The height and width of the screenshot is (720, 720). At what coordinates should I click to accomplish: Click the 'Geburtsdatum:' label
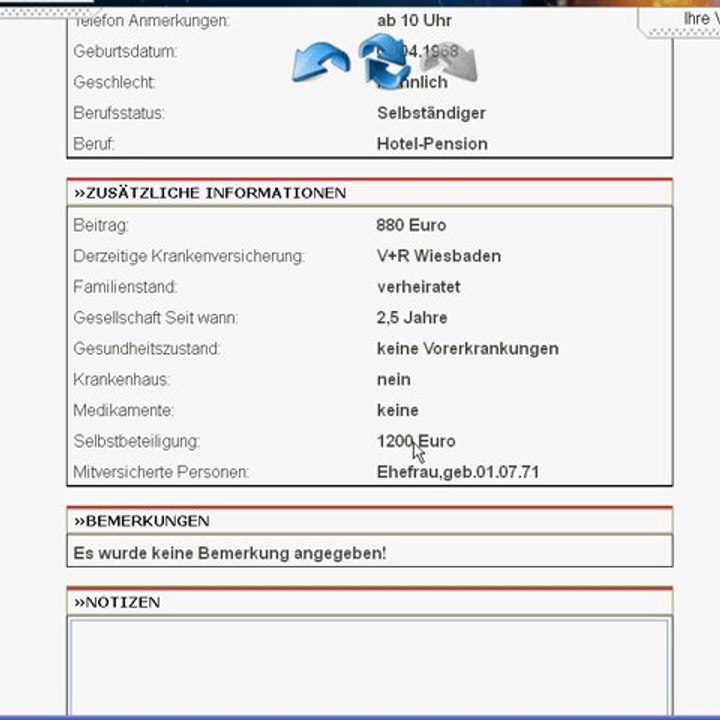tap(125, 51)
